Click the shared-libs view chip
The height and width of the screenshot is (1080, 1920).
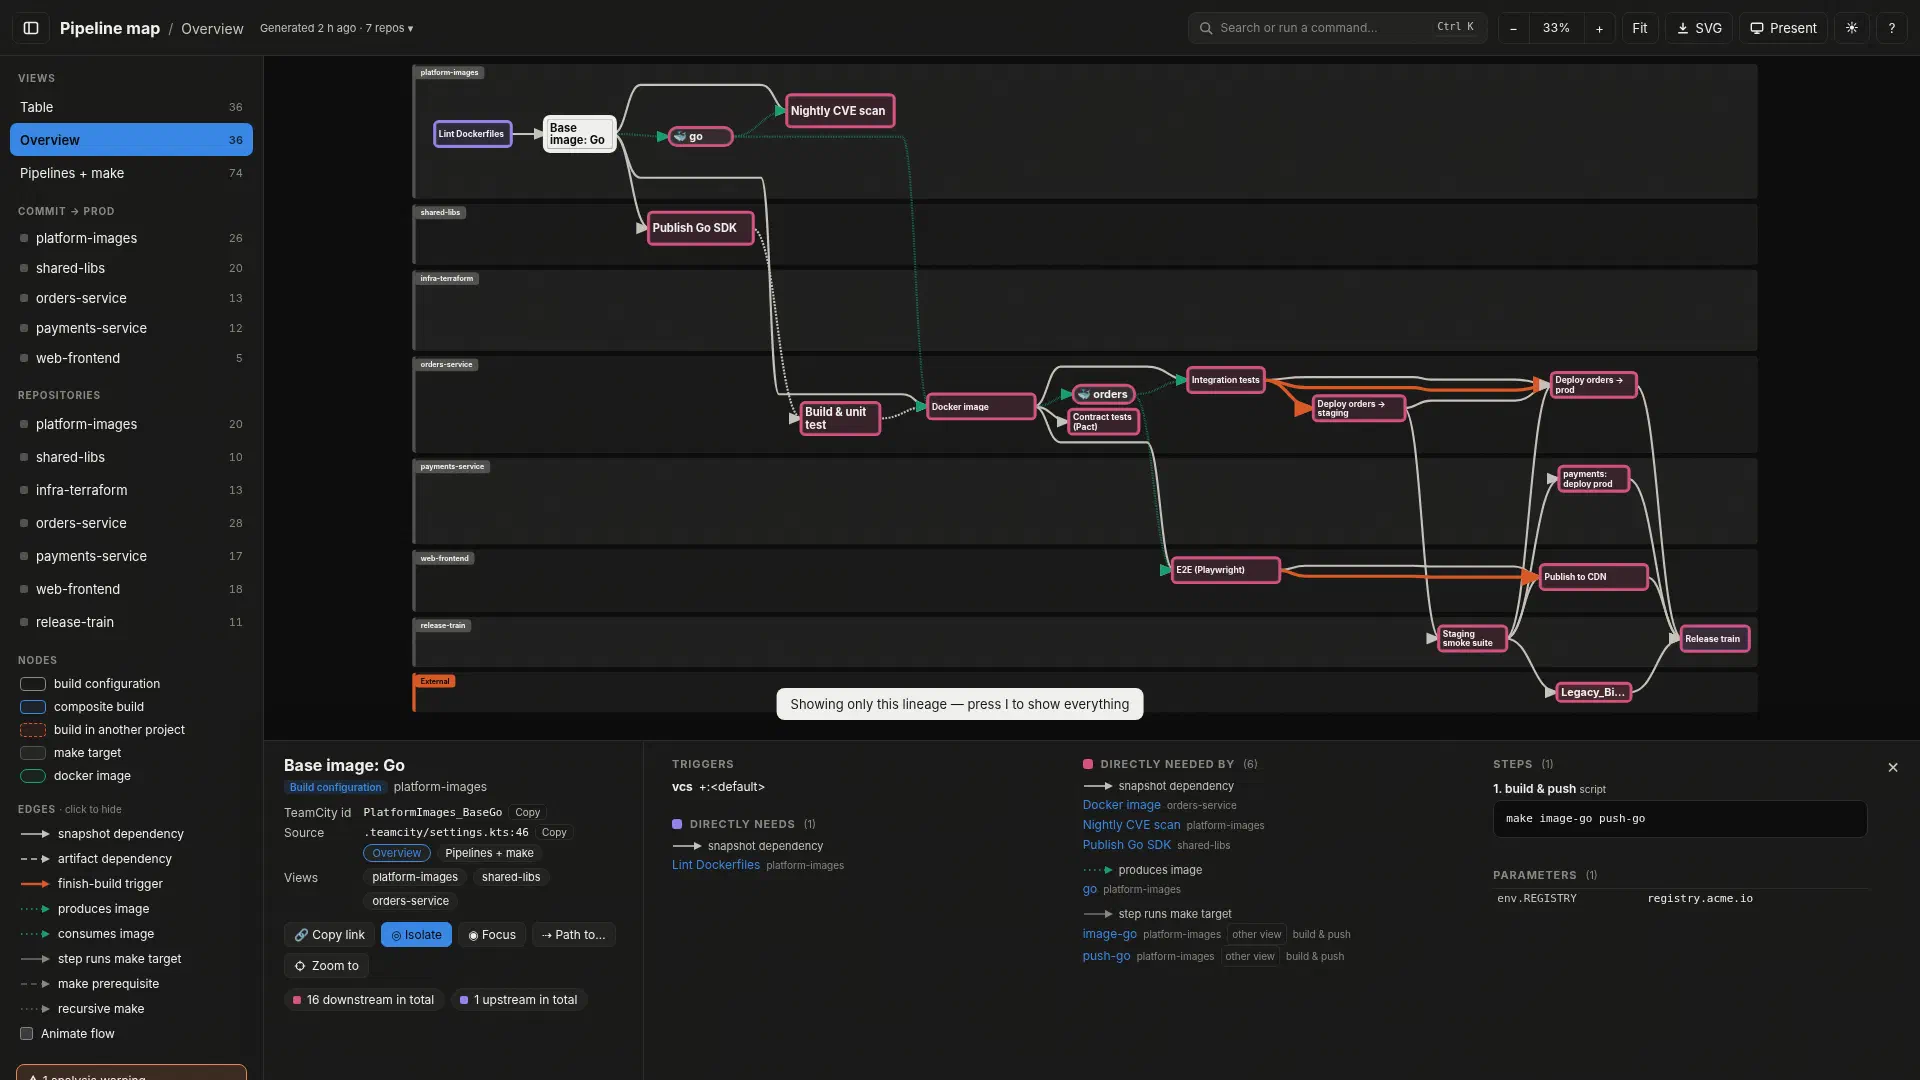[511, 877]
